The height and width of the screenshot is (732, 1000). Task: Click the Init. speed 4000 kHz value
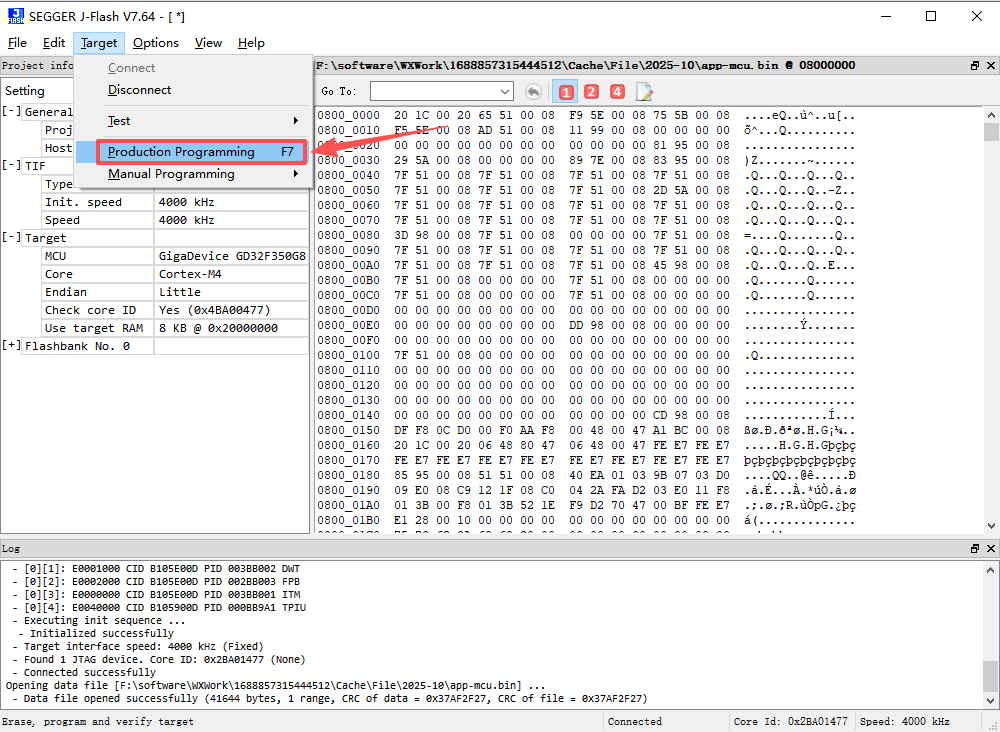click(232, 202)
